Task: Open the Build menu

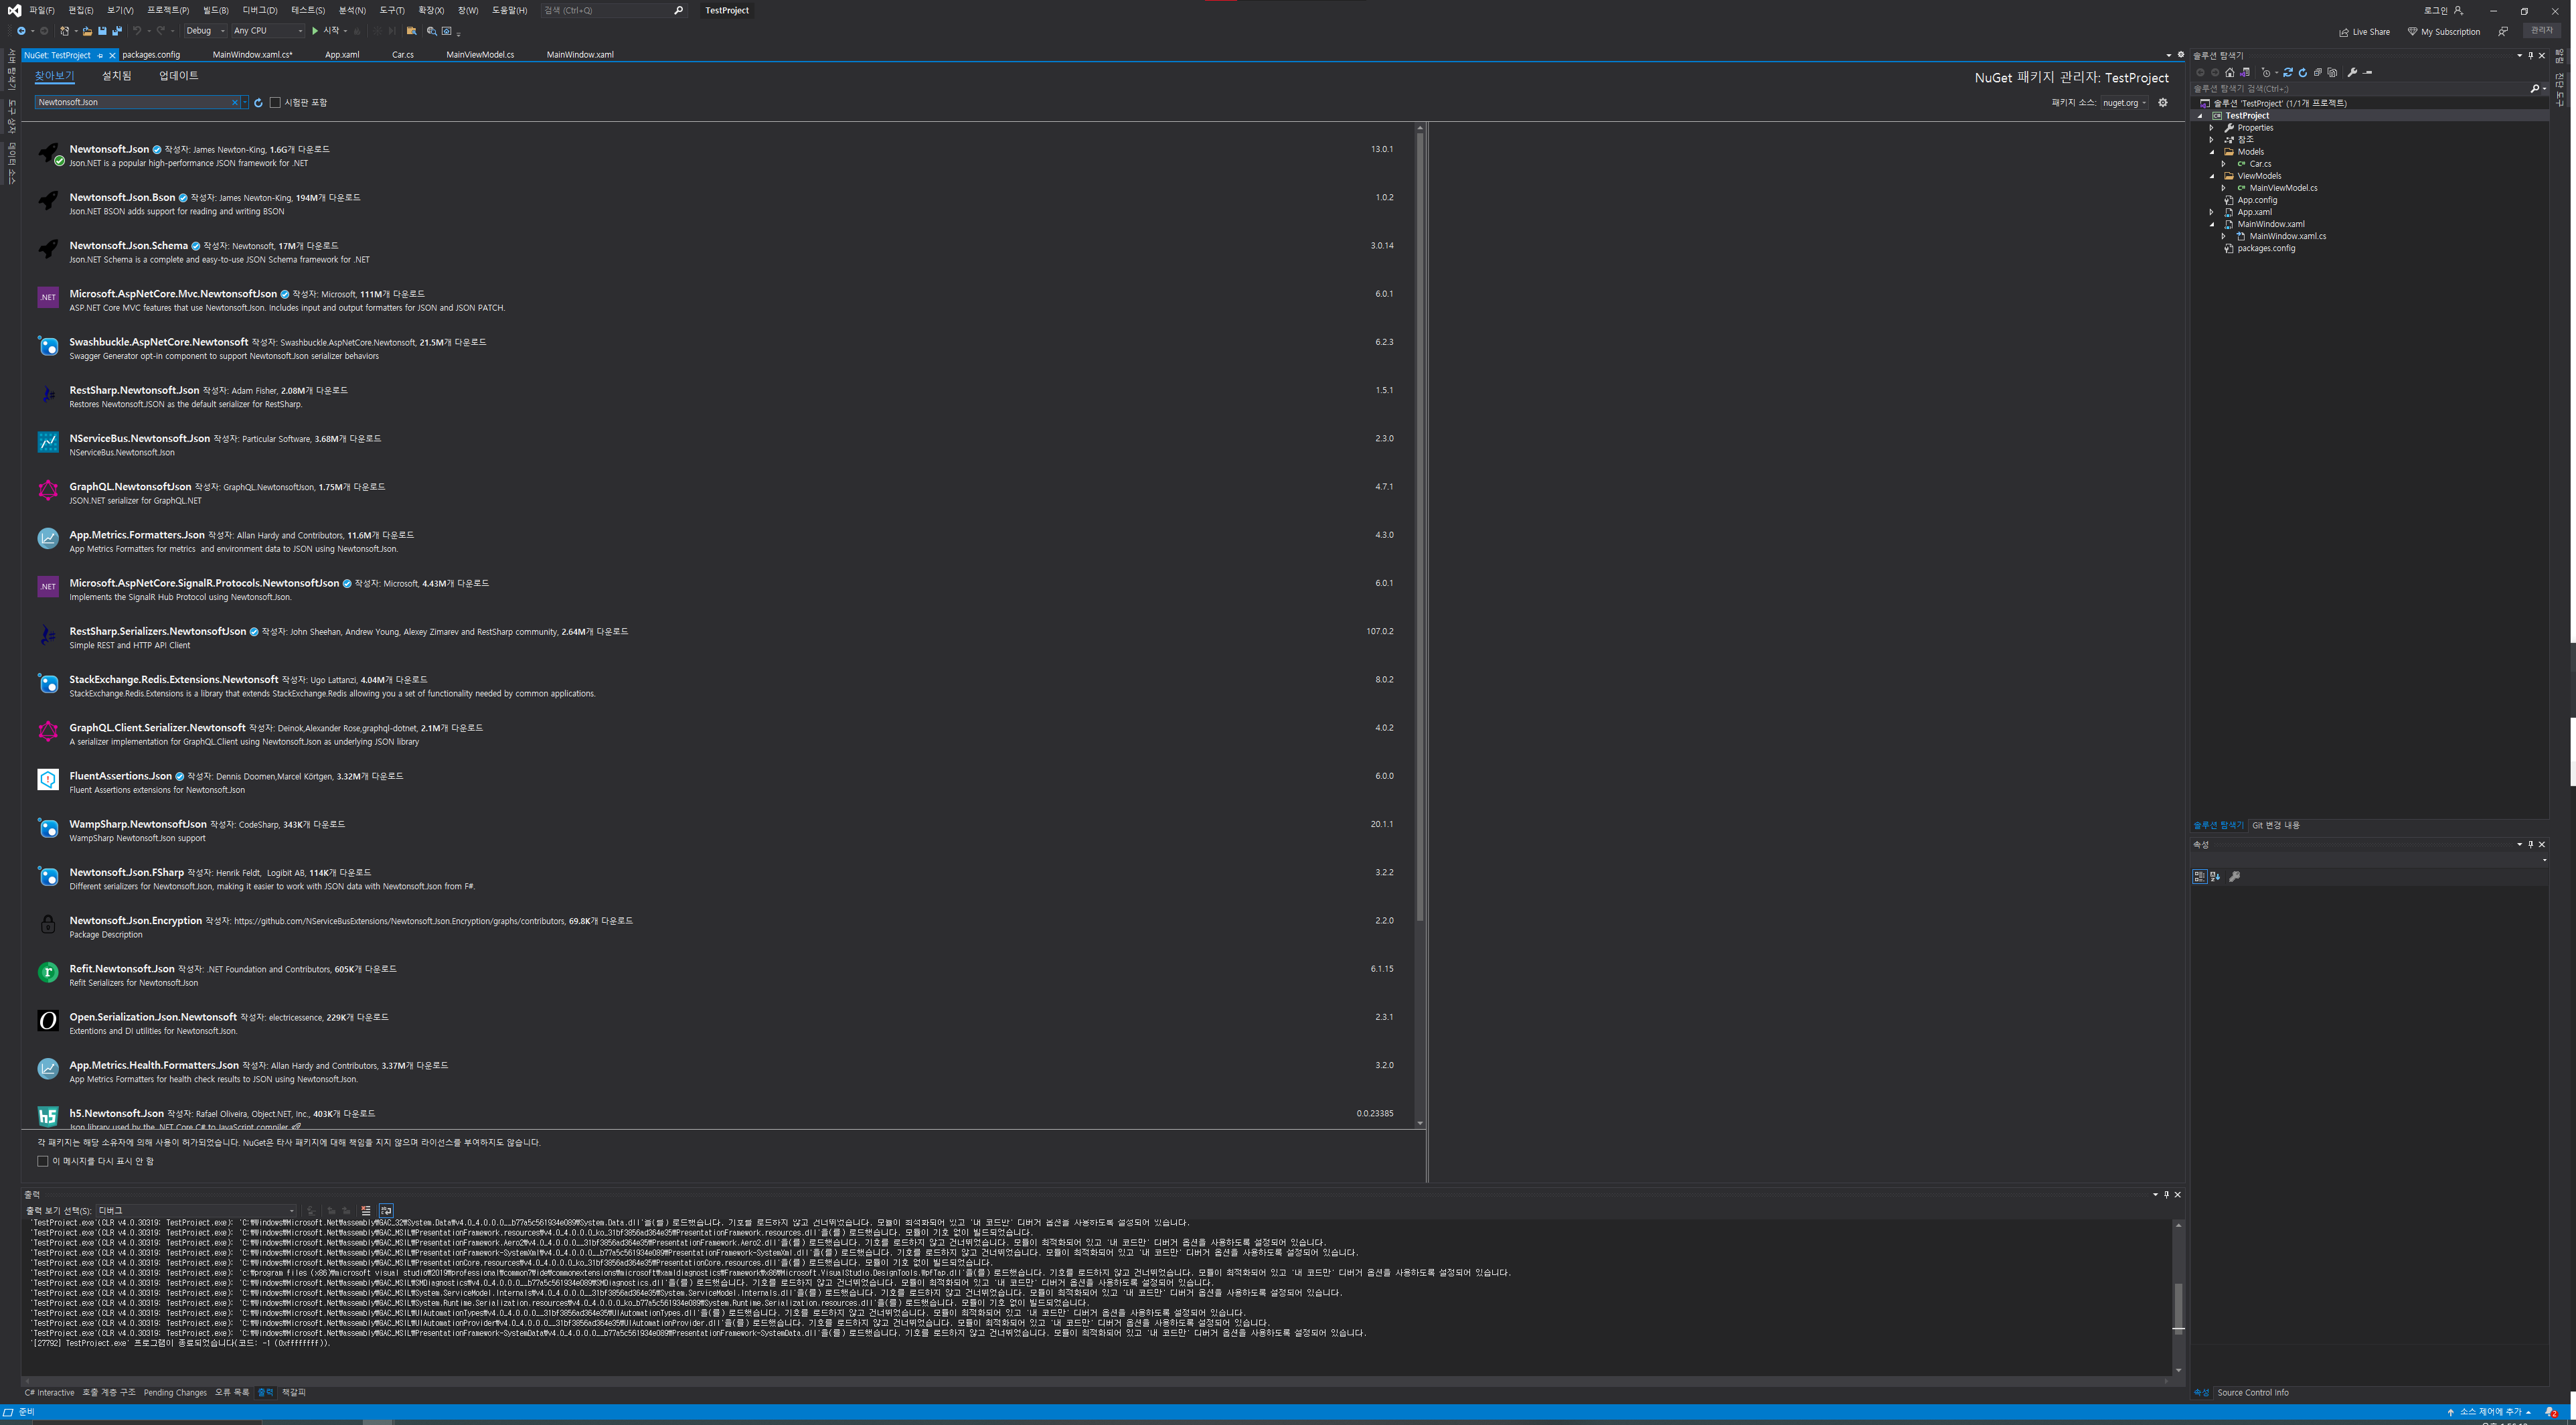Action: (x=215, y=10)
